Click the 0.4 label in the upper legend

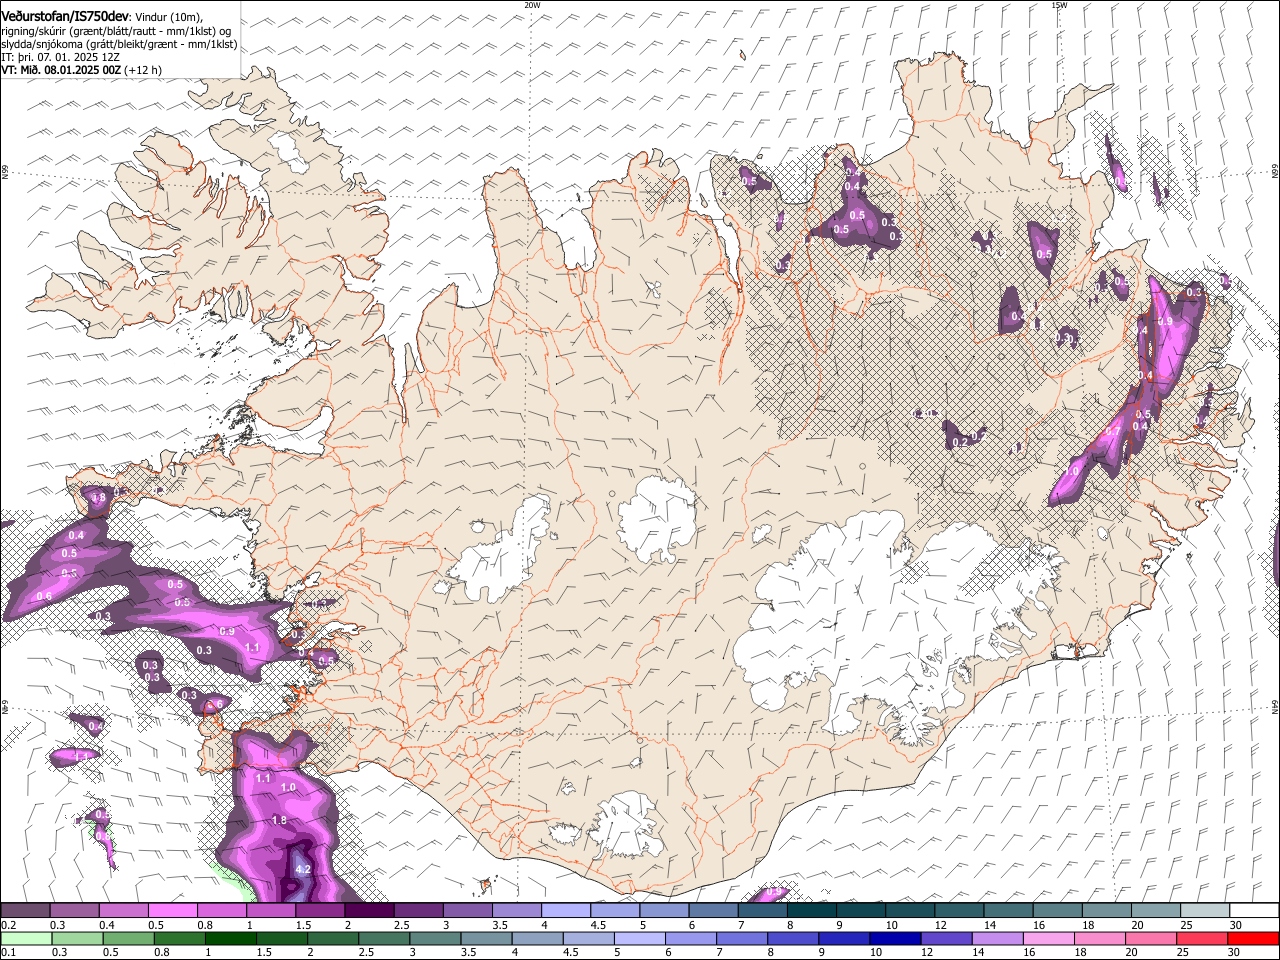[x=107, y=925]
